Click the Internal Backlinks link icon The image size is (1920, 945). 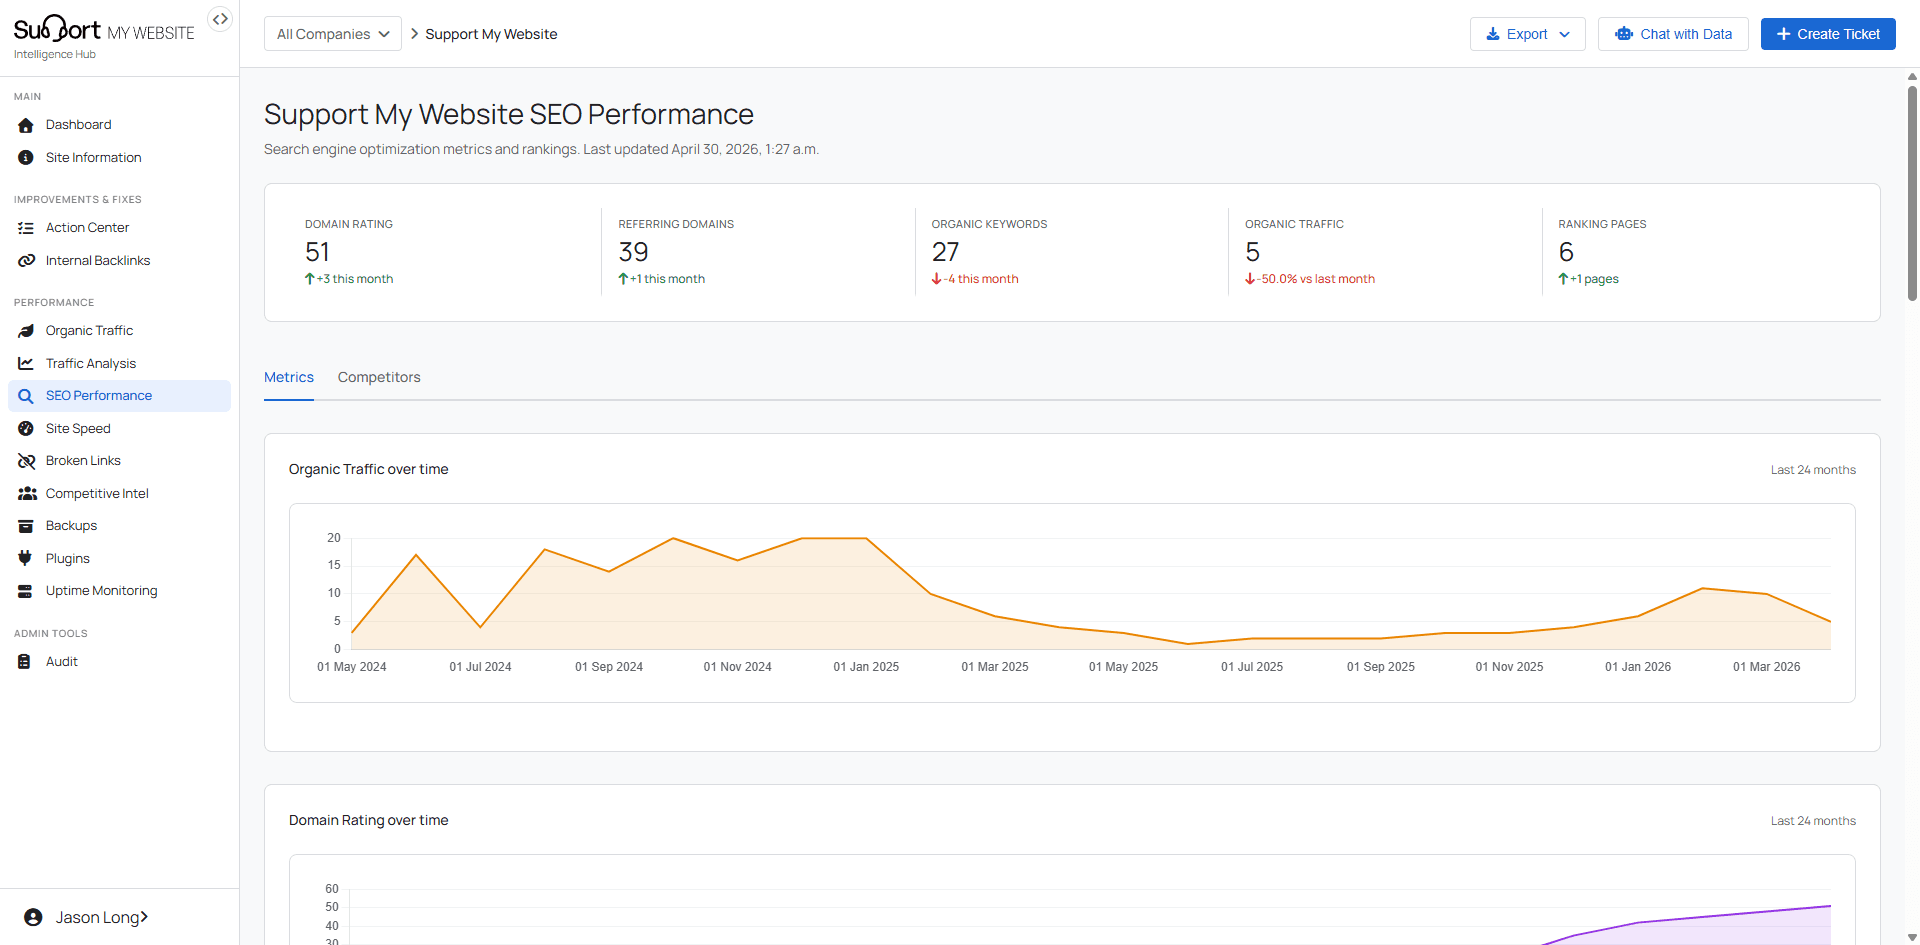(x=26, y=261)
